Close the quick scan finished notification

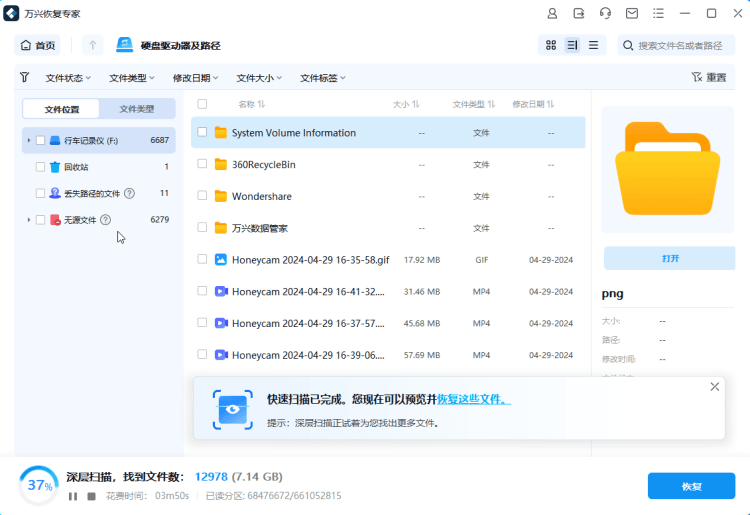(x=715, y=386)
